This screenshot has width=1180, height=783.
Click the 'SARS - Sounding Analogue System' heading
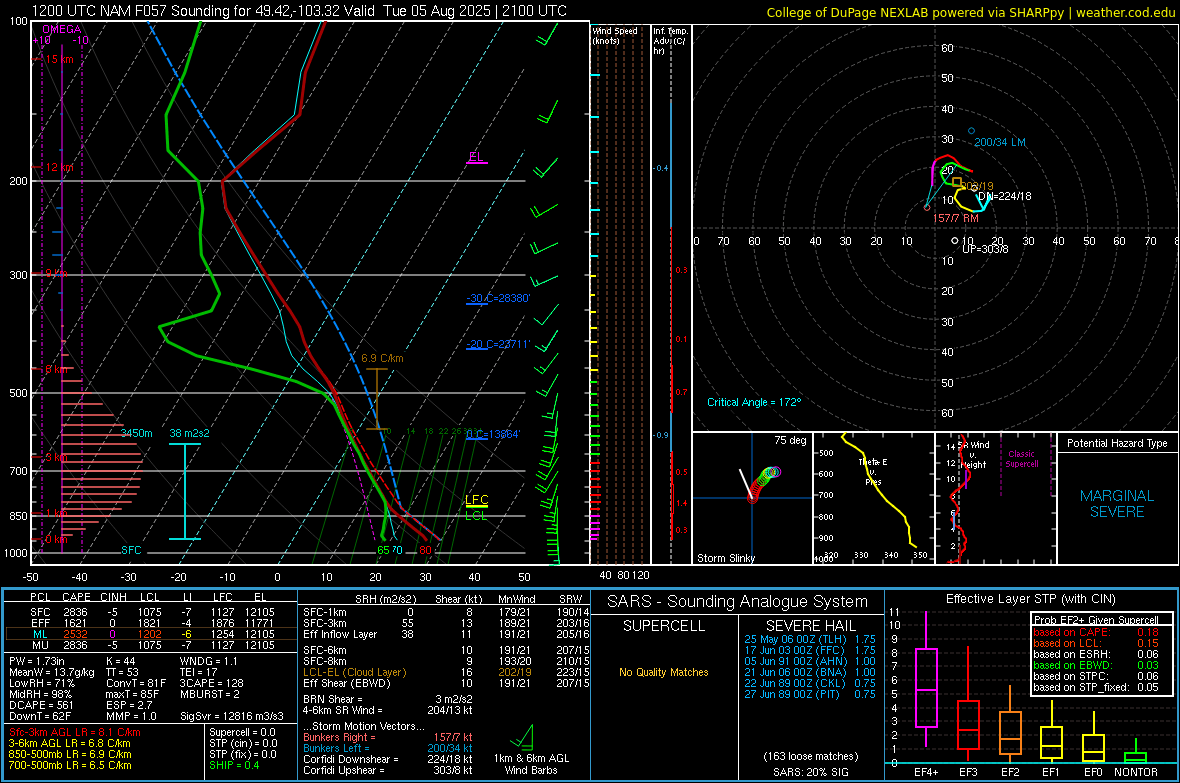point(738,602)
